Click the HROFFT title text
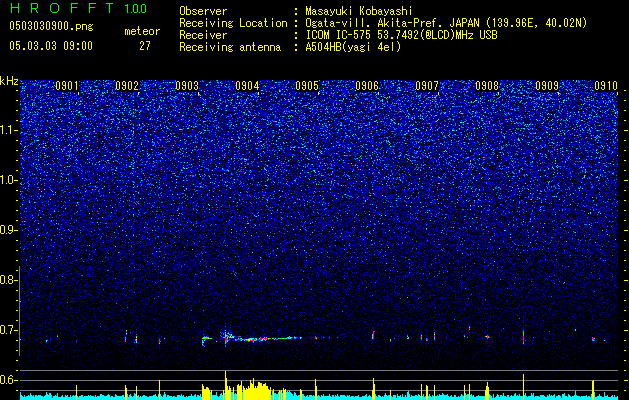 click(x=62, y=8)
